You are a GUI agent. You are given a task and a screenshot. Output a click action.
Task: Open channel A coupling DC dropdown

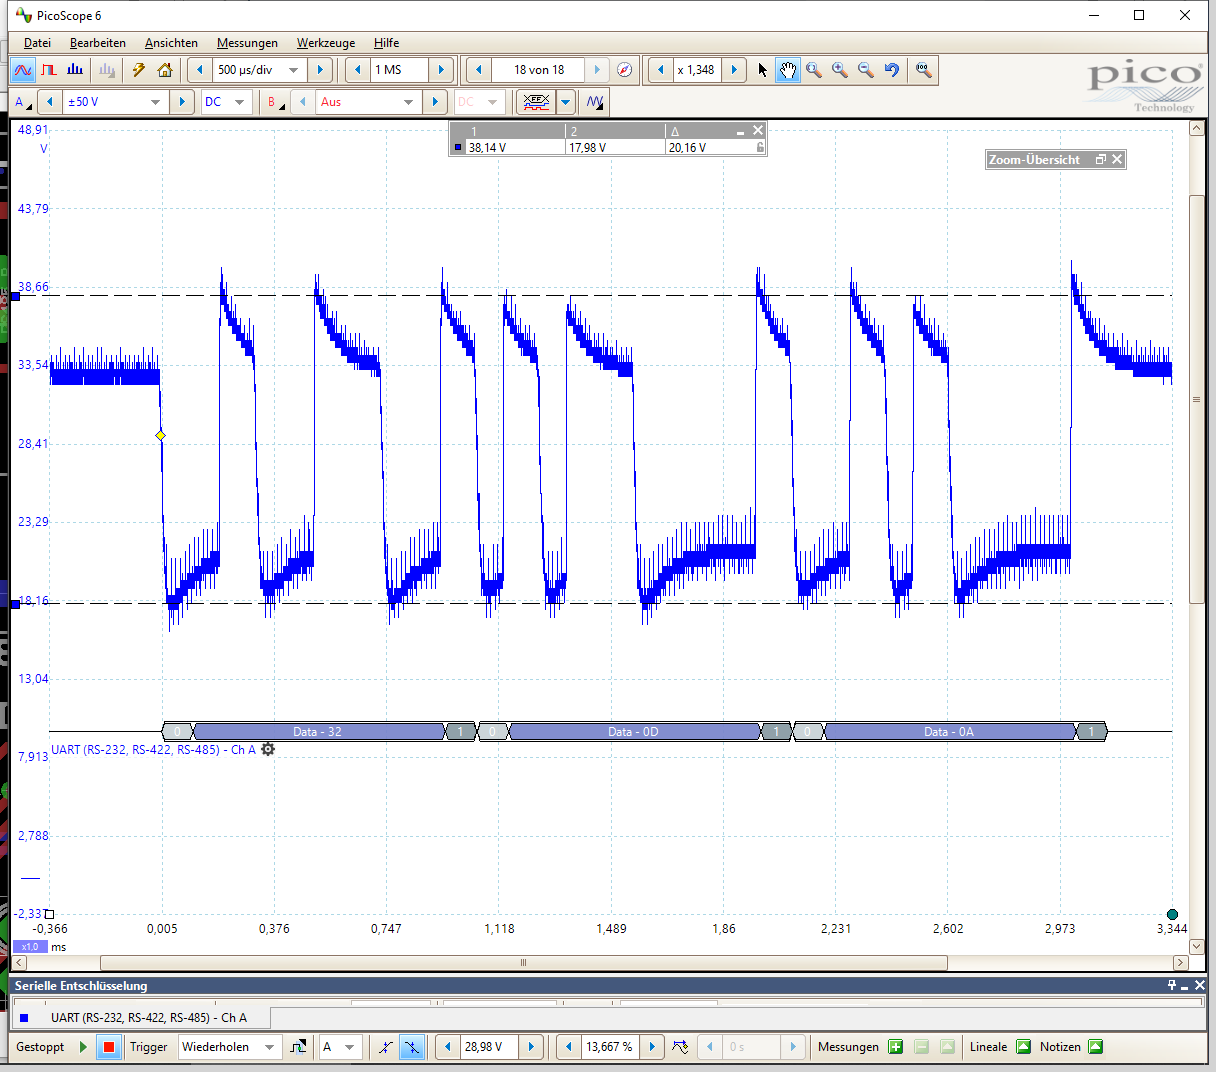click(x=239, y=102)
